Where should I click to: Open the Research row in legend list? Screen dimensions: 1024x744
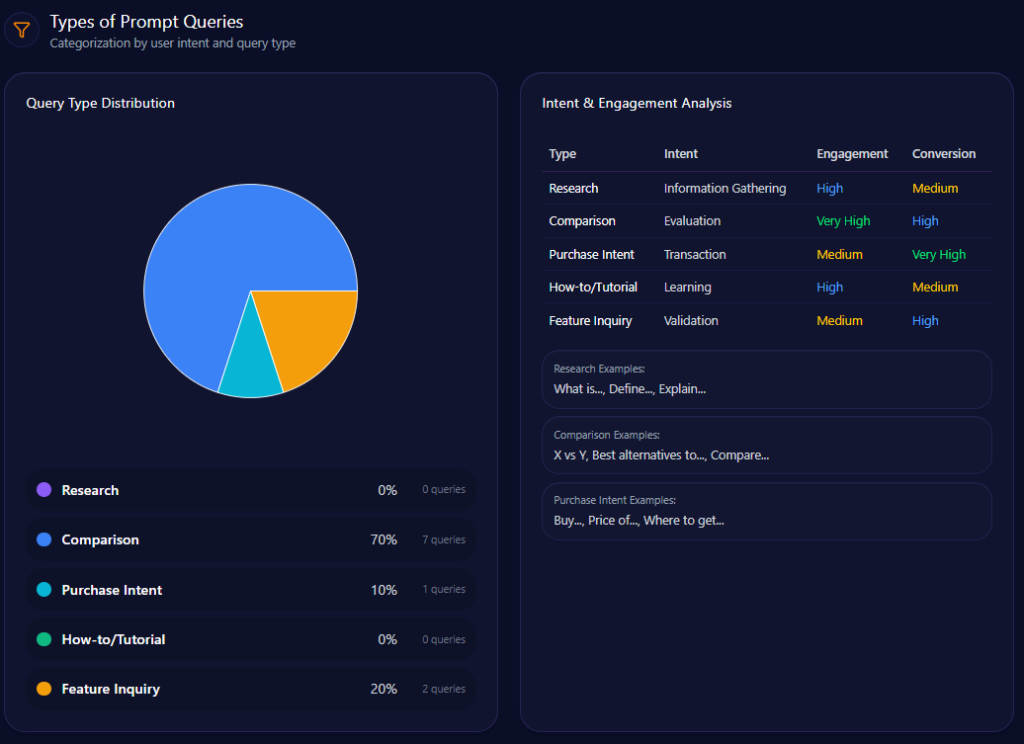coord(250,490)
